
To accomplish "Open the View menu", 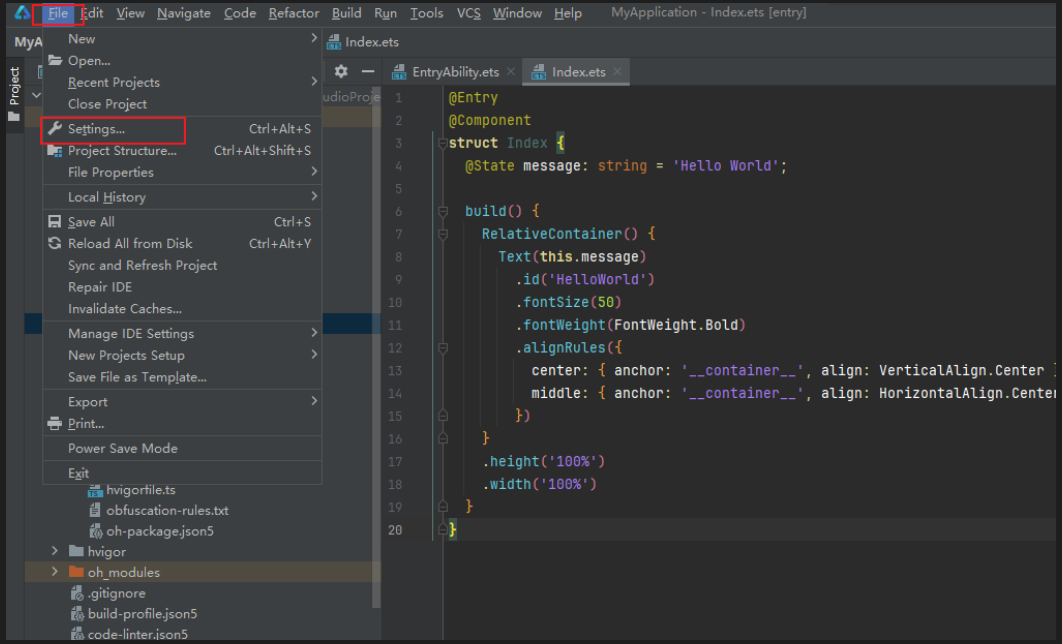I will pos(130,14).
